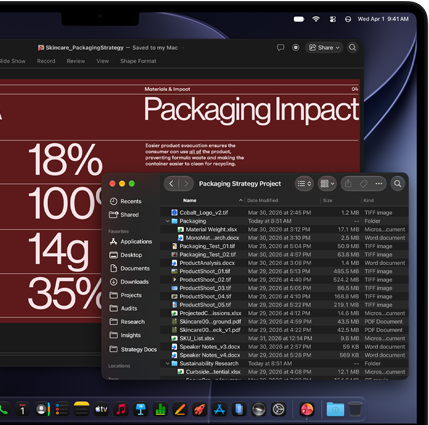Click the record icon in PowerPoint title bar
This screenshot has width=429, height=425.
(x=295, y=48)
